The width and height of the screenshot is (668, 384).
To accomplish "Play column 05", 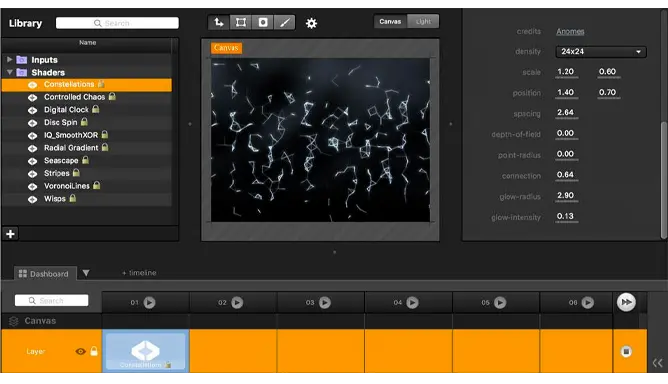I will coord(500,303).
